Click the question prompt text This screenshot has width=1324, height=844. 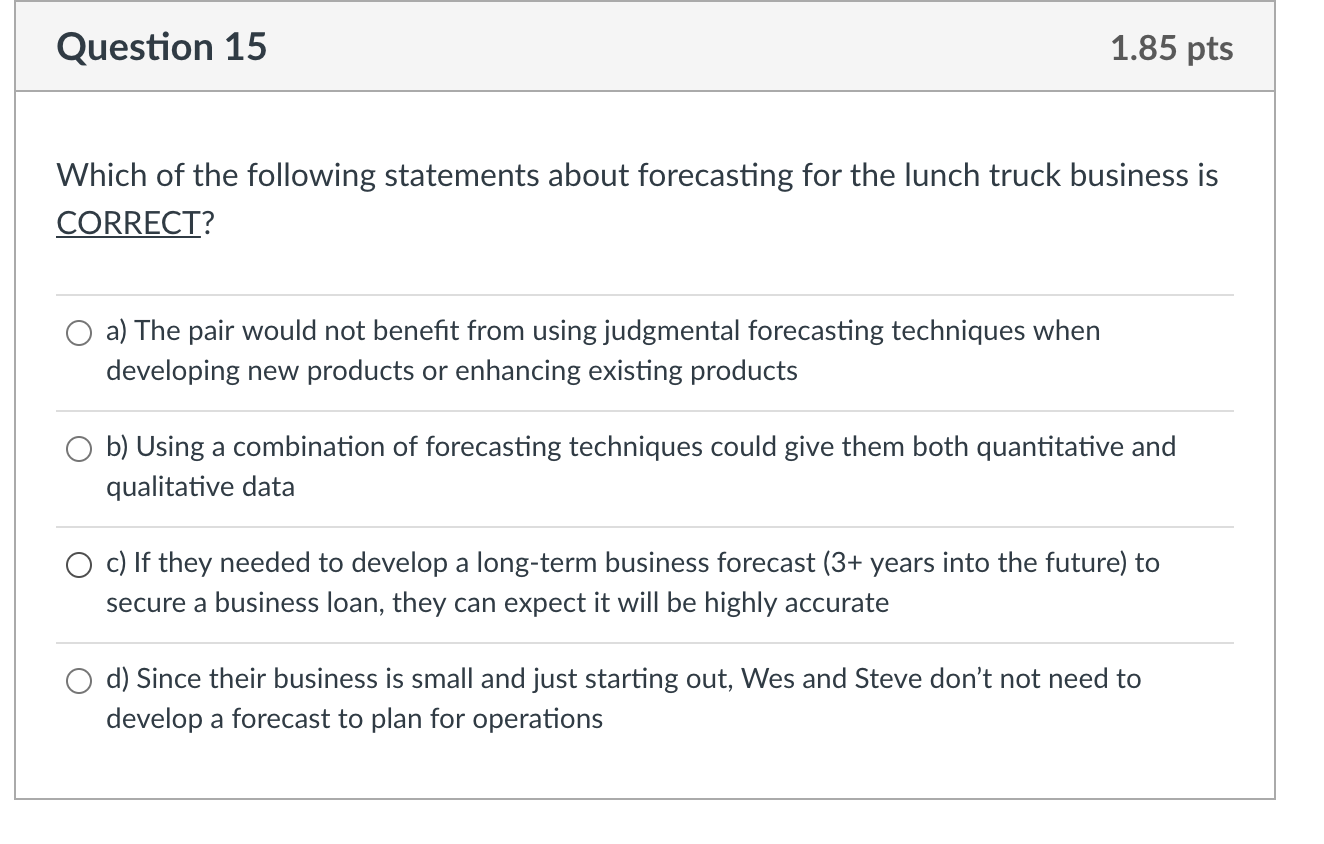[x=636, y=175]
